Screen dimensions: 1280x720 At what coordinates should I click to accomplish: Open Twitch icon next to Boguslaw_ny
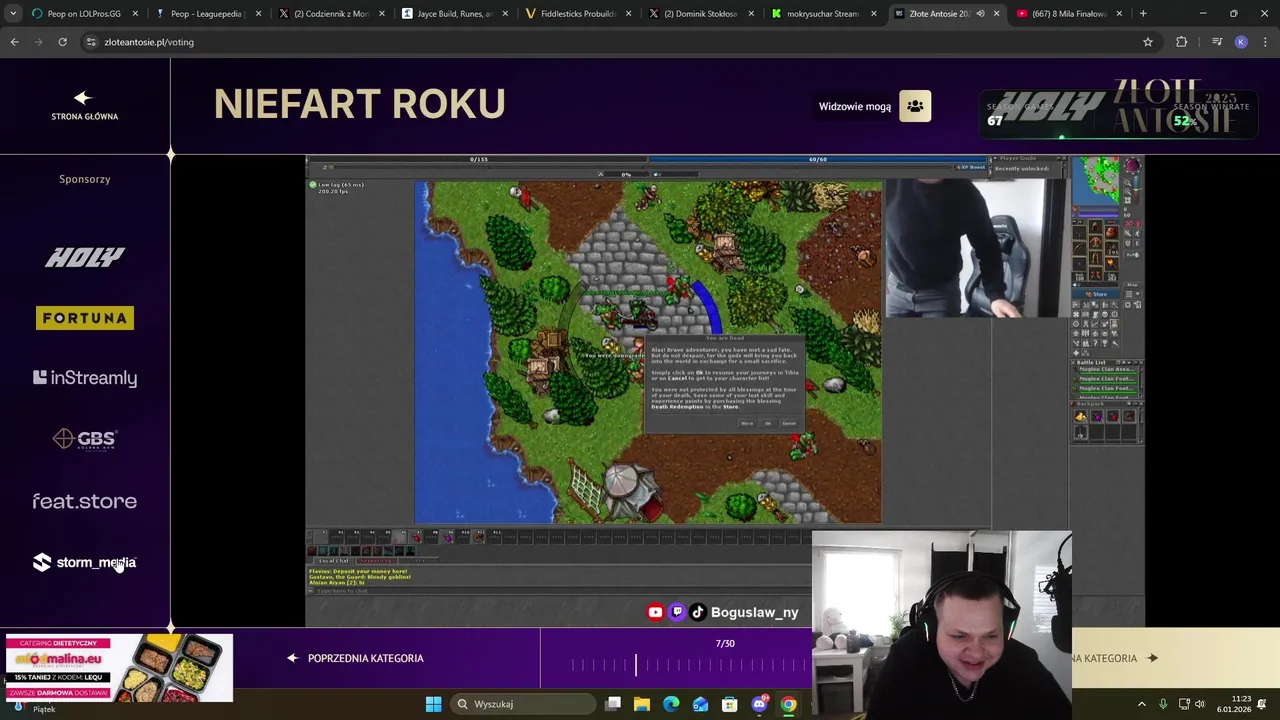click(x=677, y=612)
